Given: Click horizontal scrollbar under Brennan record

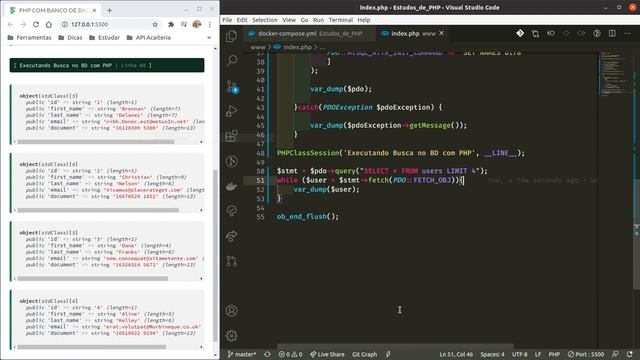Looking at the screenshot, I should coord(96,142).
